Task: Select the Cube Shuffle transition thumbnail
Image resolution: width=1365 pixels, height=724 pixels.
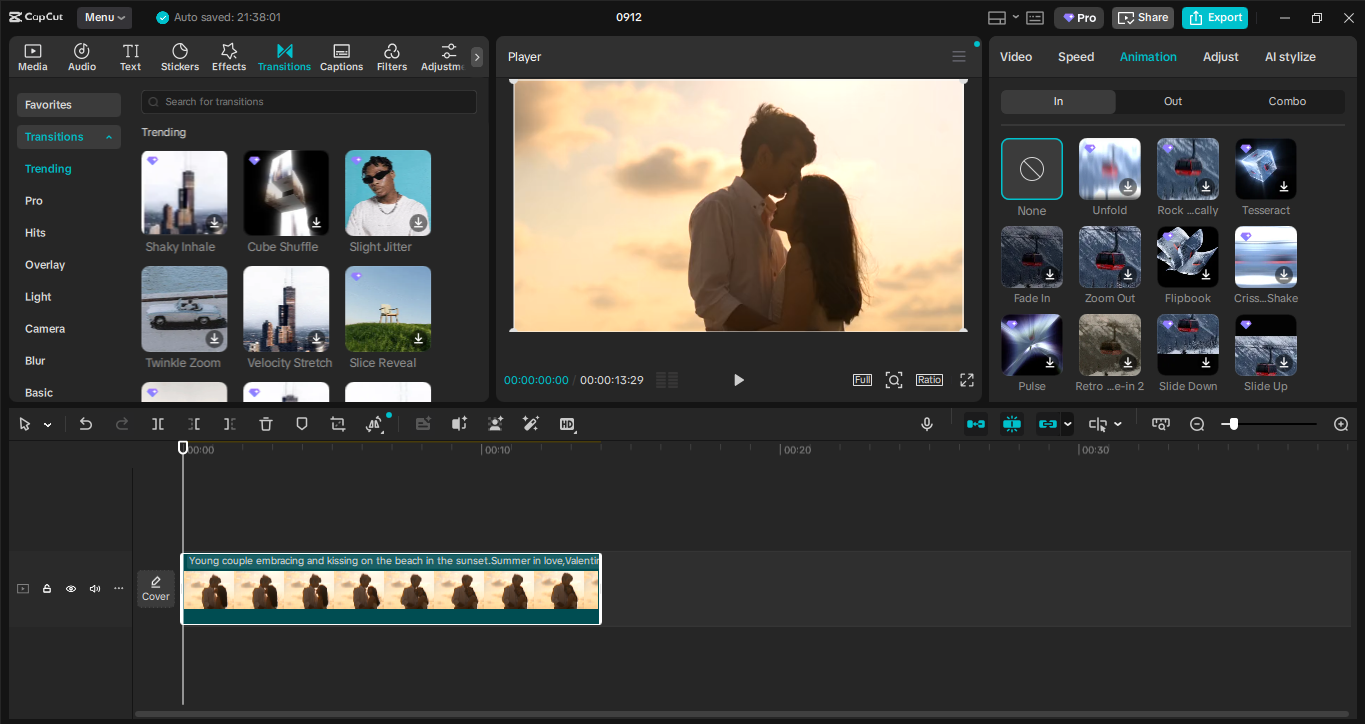Action: point(286,192)
